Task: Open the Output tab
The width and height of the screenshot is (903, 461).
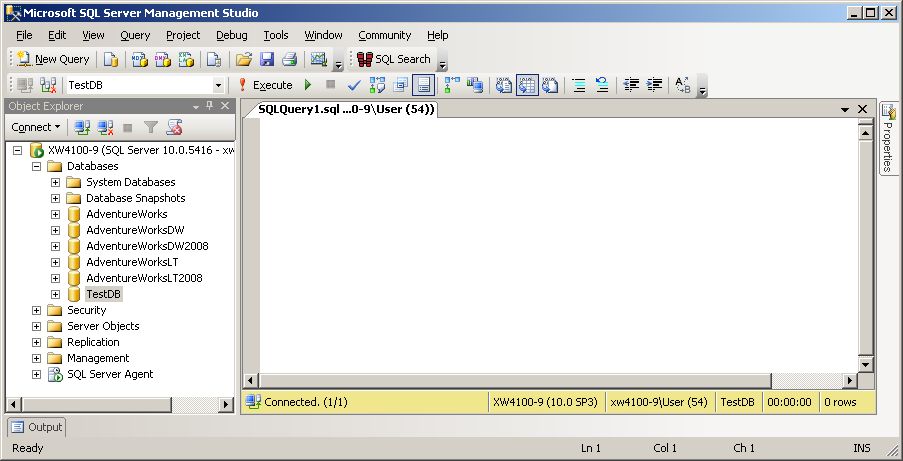Action: tap(37, 427)
